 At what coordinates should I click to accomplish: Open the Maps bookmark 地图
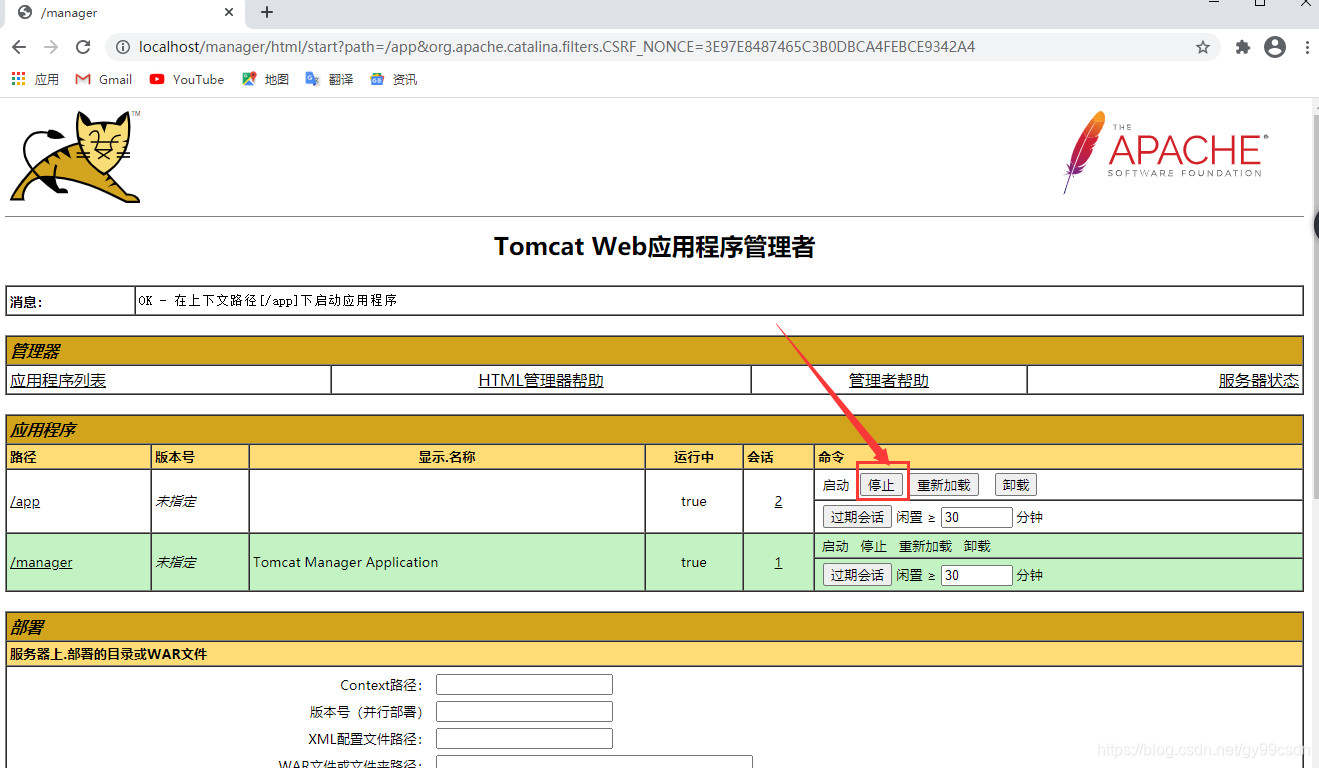click(x=265, y=79)
